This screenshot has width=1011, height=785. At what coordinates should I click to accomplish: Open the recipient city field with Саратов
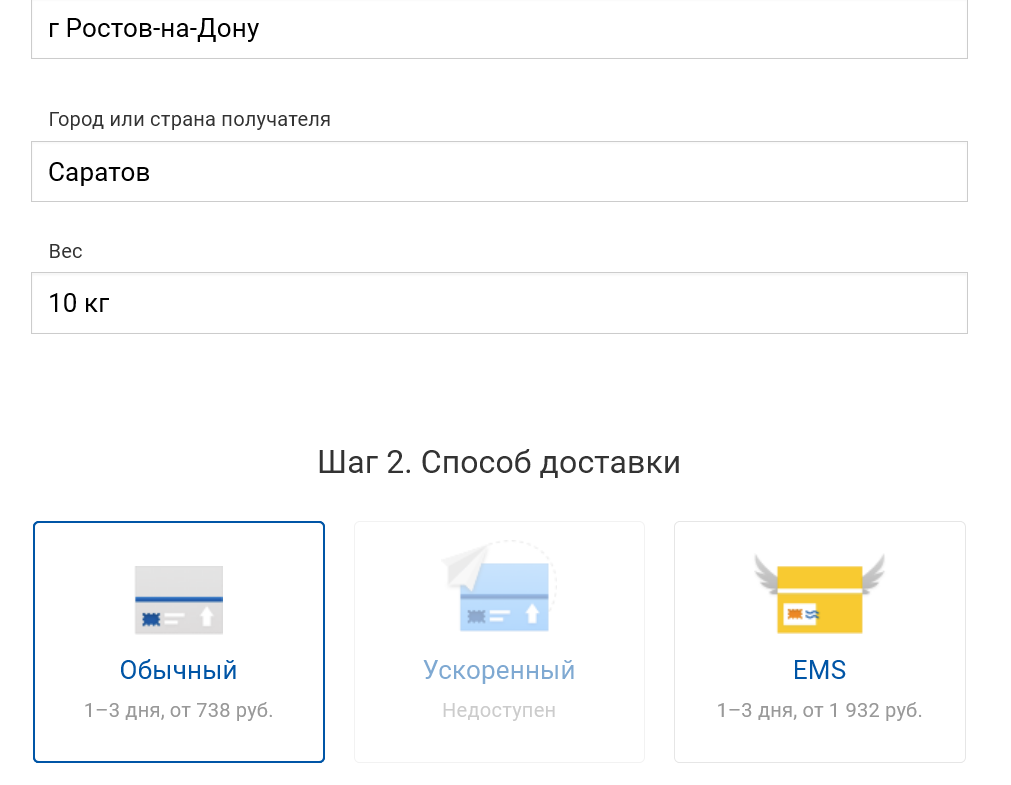tap(499, 172)
